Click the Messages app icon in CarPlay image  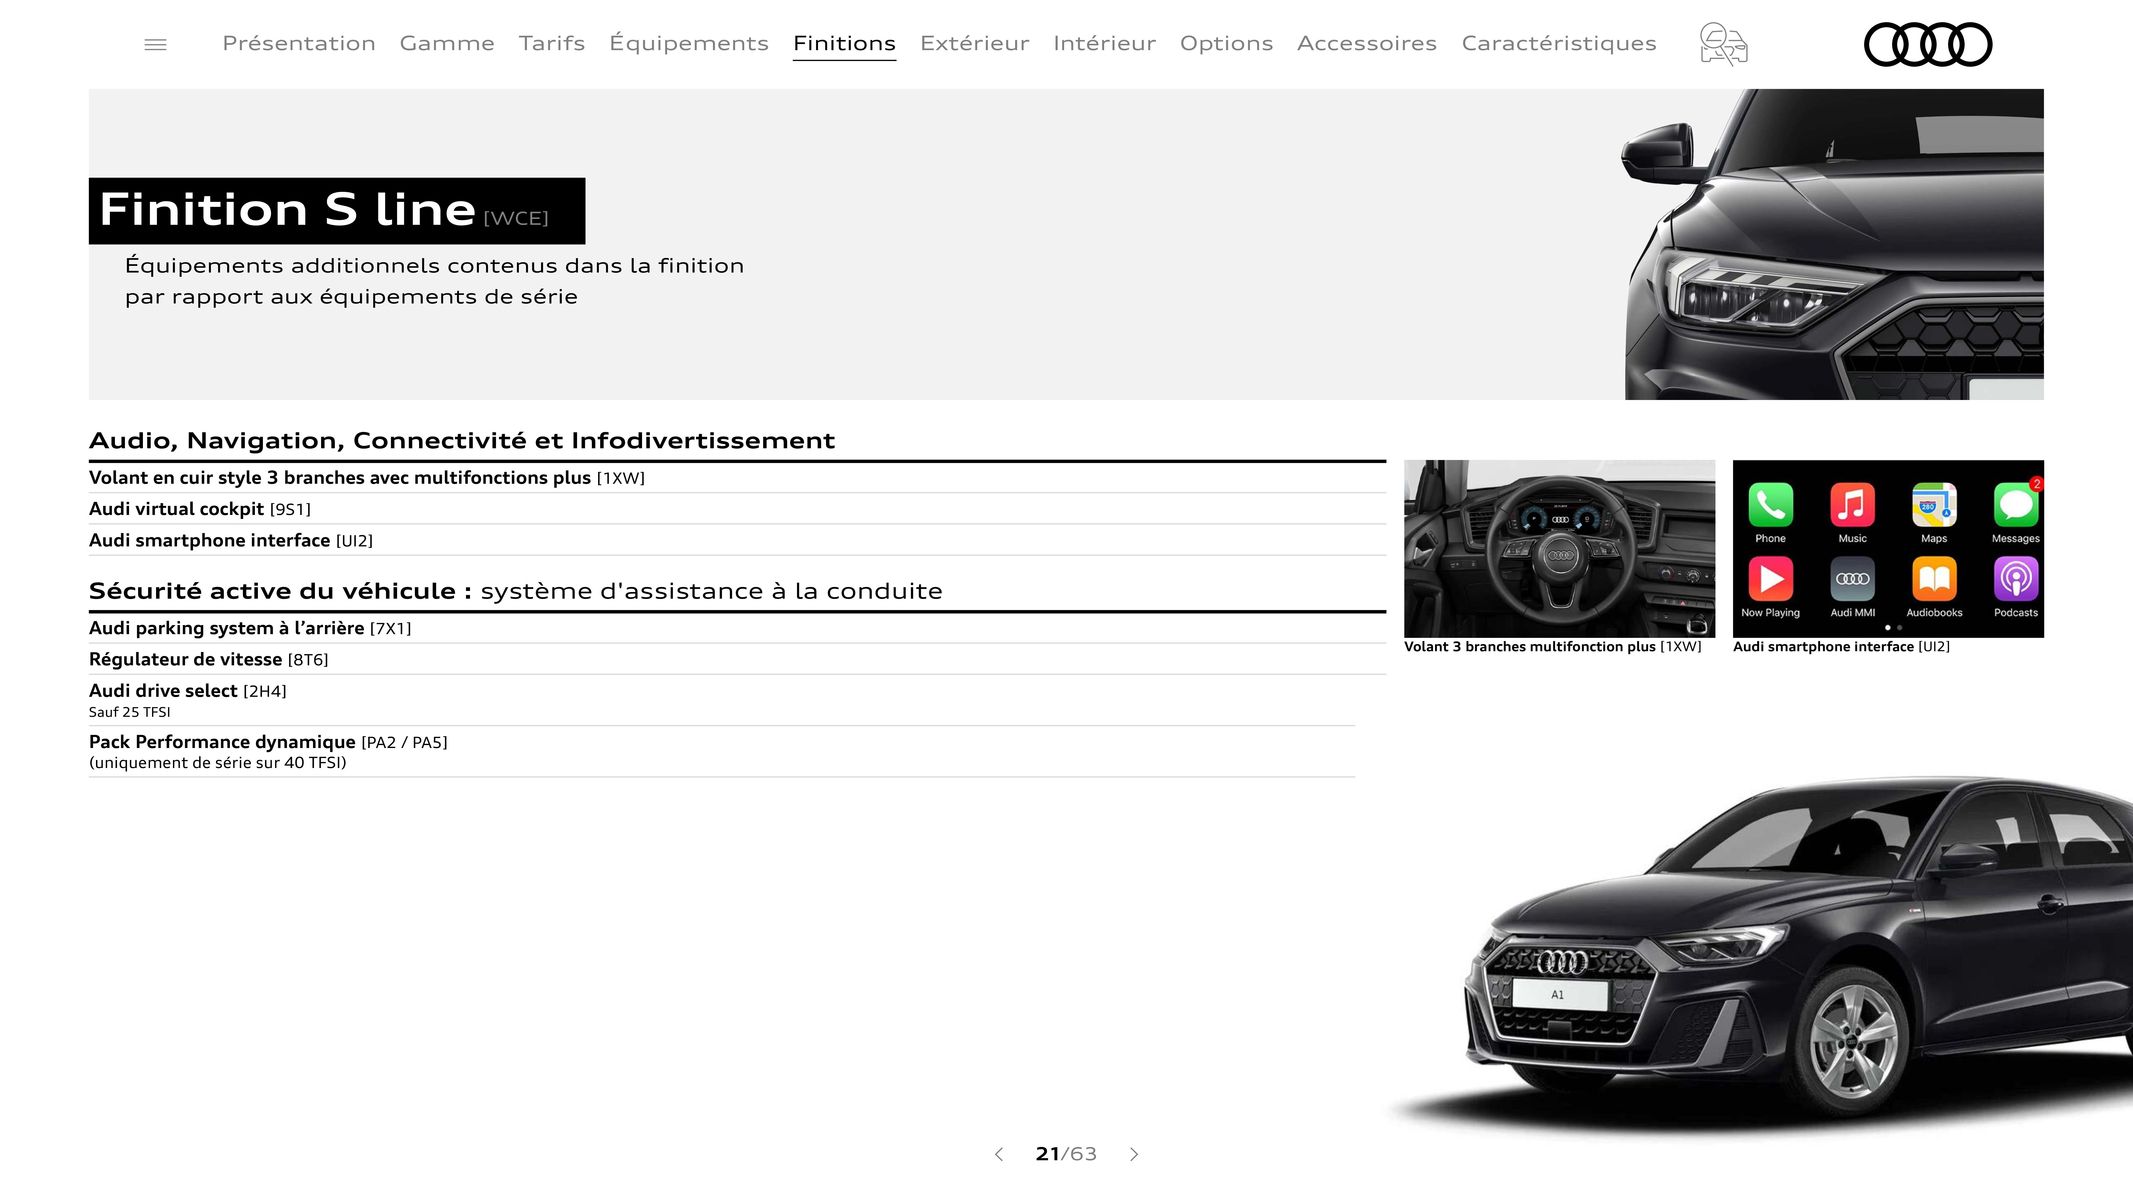click(2016, 505)
